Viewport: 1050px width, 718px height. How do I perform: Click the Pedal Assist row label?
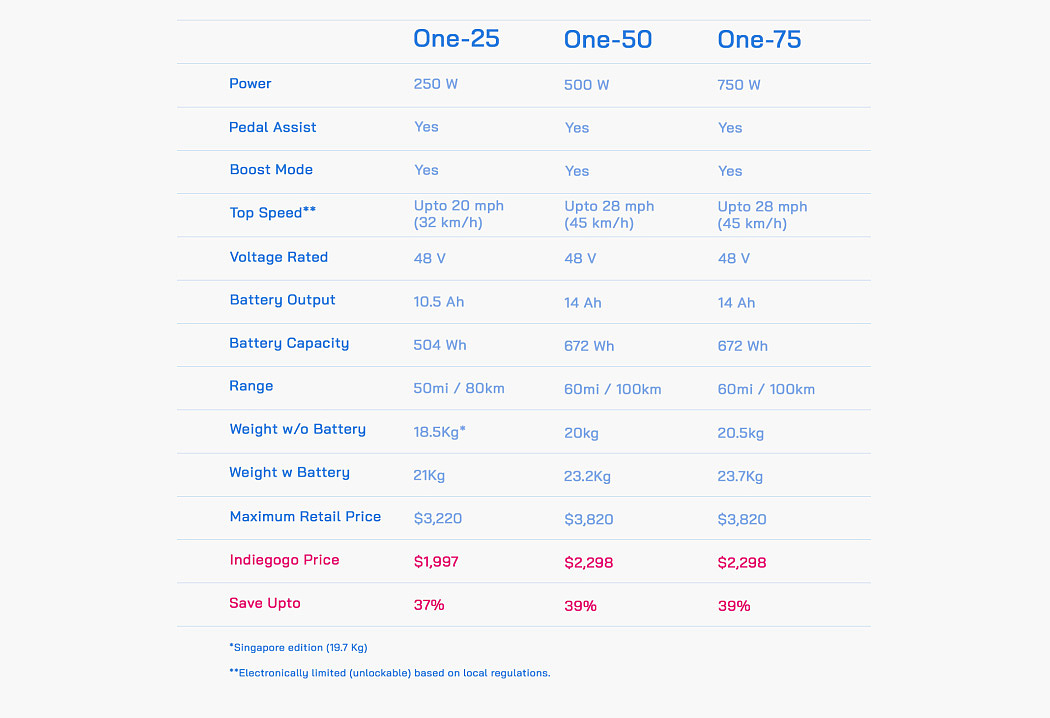(272, 127)
